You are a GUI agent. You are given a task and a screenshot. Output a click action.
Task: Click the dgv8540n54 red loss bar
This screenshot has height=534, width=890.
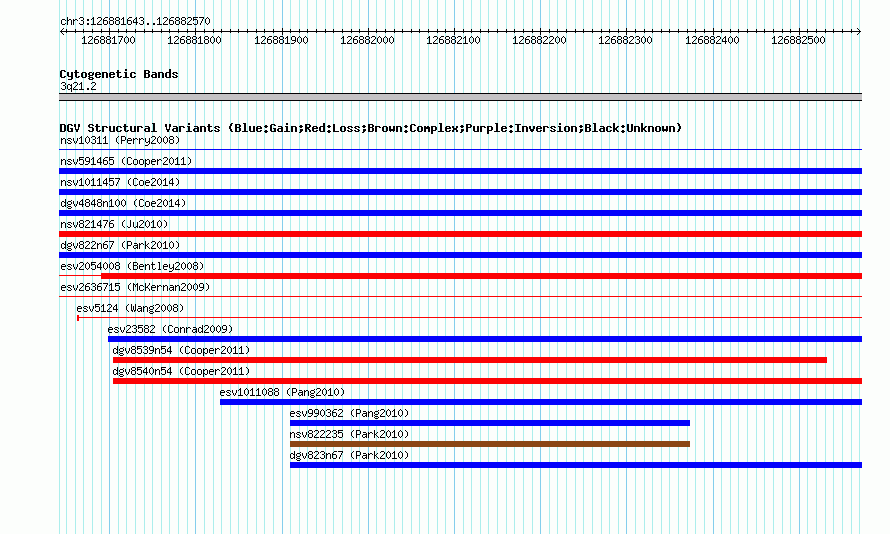pos(488,381)
